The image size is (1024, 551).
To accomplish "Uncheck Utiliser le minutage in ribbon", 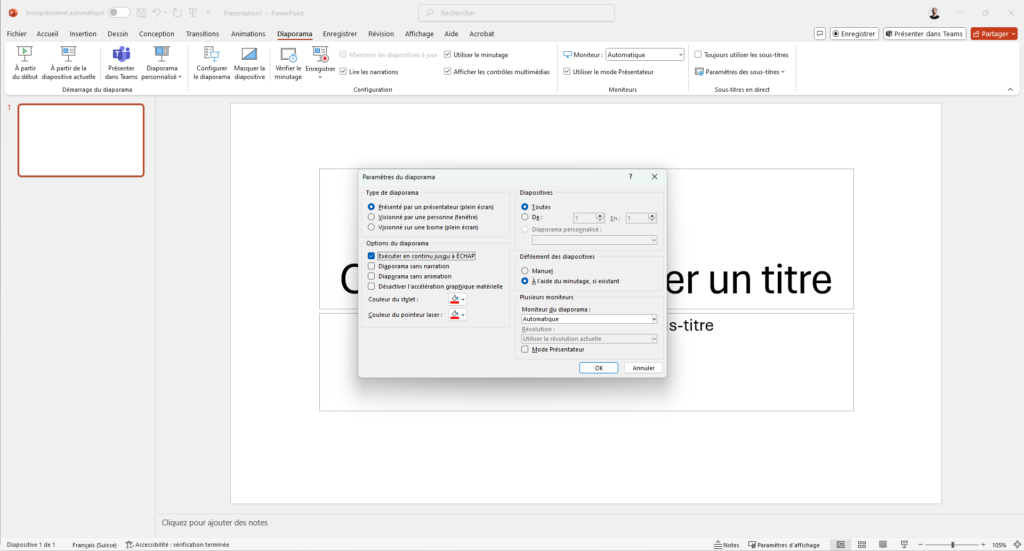I will click(447, 55).
